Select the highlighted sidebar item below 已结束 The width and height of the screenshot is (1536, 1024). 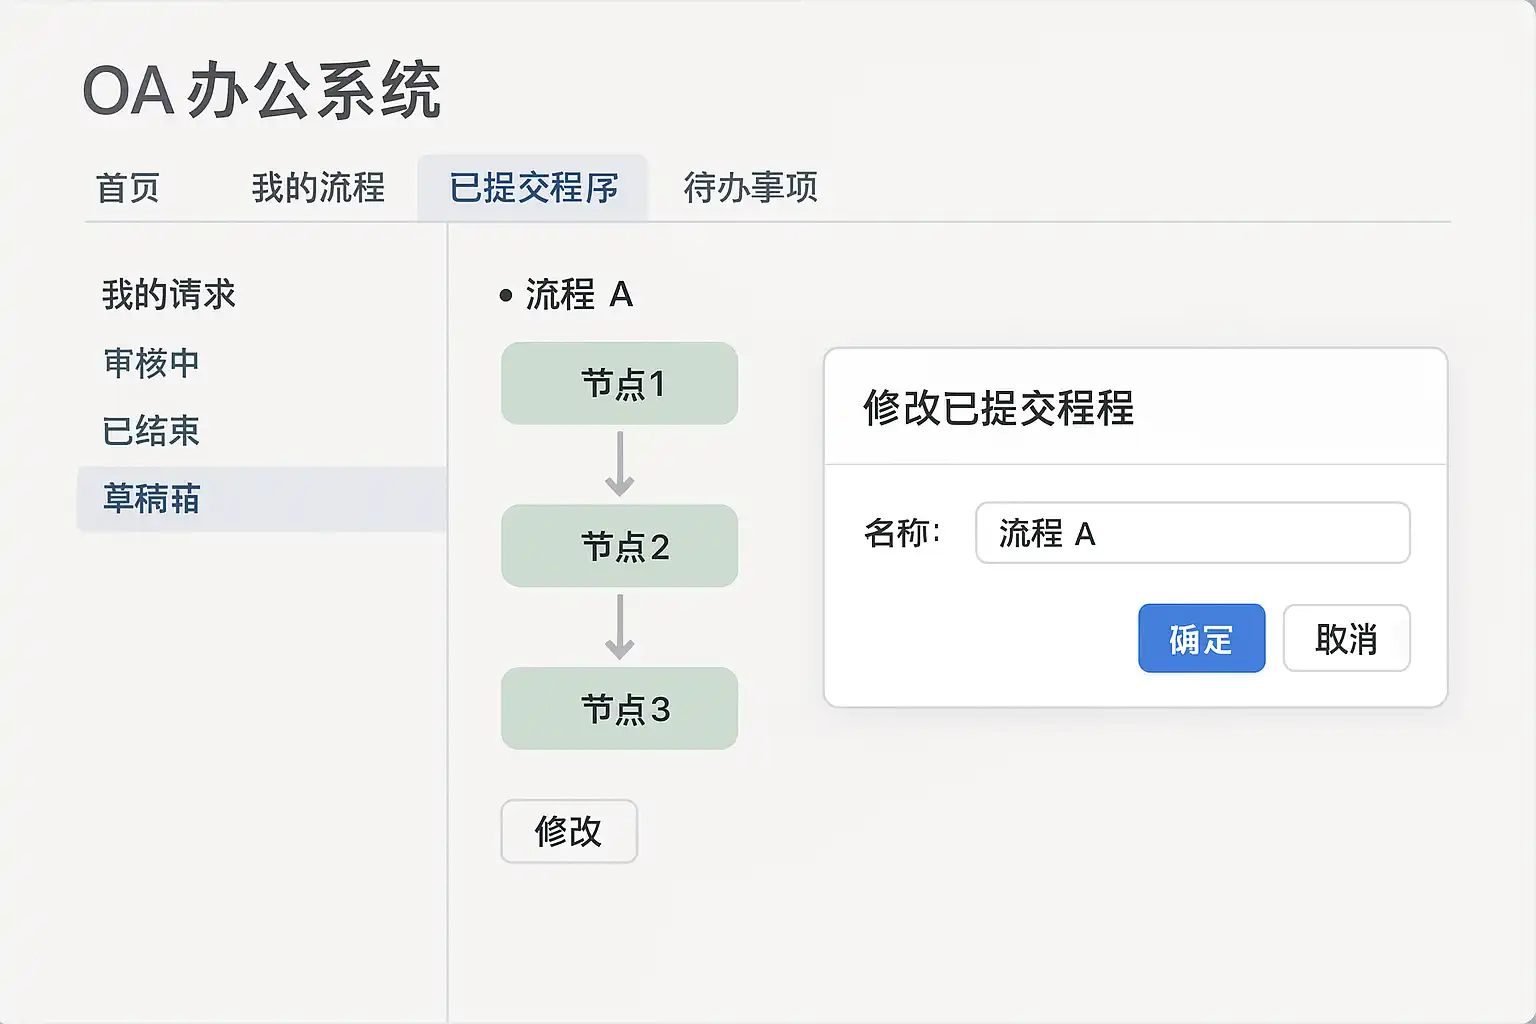pyautogui.click(x=152, y=499)
